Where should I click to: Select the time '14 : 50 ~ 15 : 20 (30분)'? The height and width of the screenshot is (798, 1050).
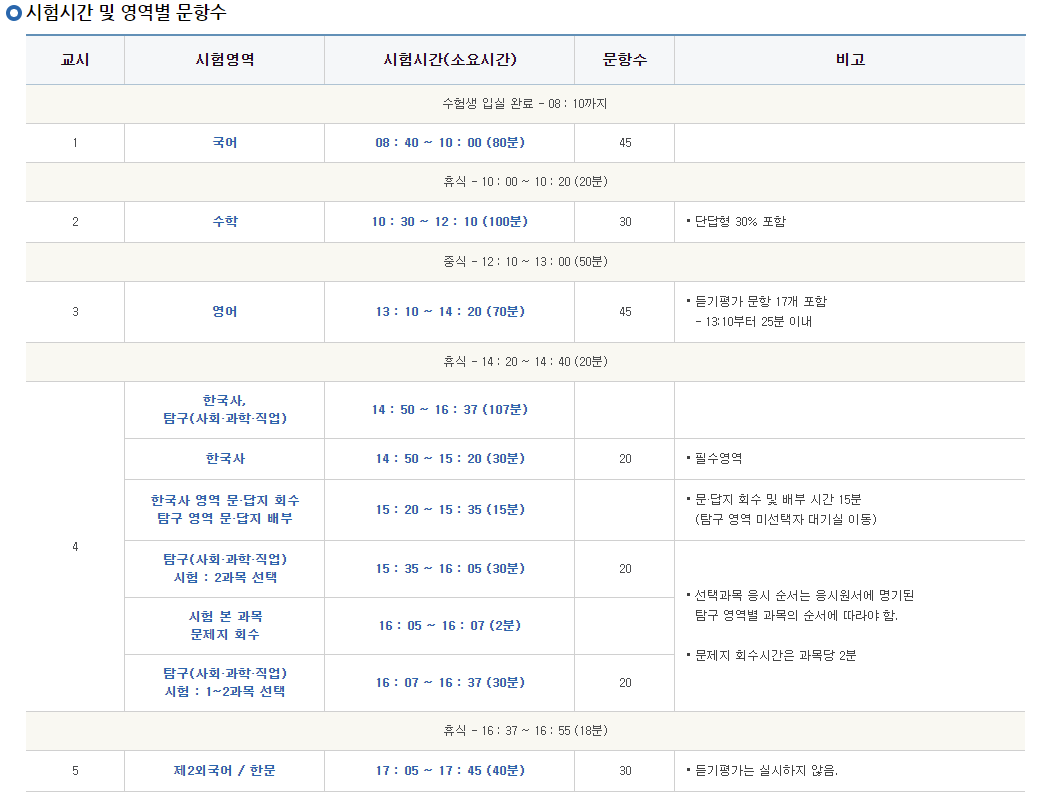tap(449, 459)
